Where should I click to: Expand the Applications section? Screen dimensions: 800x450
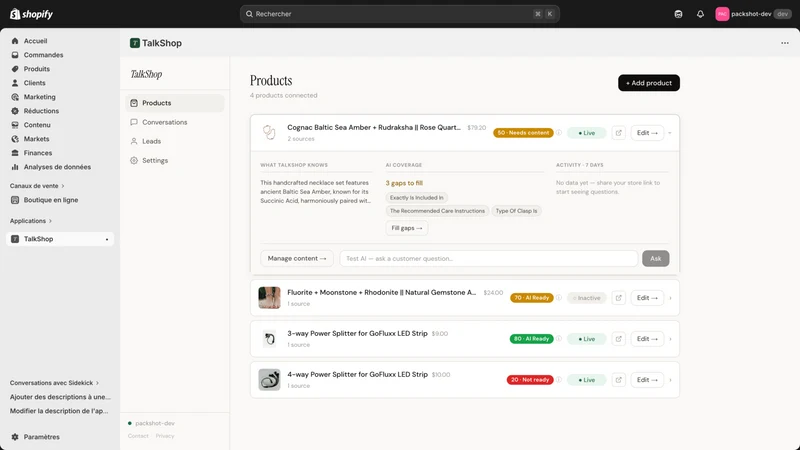(31, 221)
